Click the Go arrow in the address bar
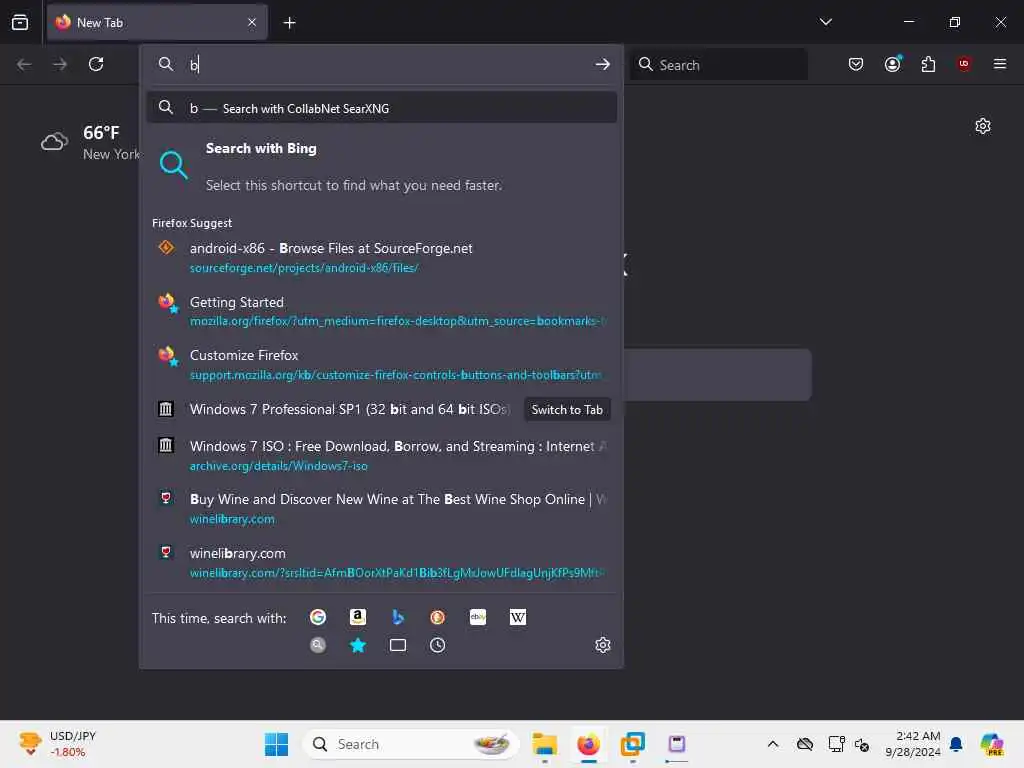 click(x=602, y=64)
